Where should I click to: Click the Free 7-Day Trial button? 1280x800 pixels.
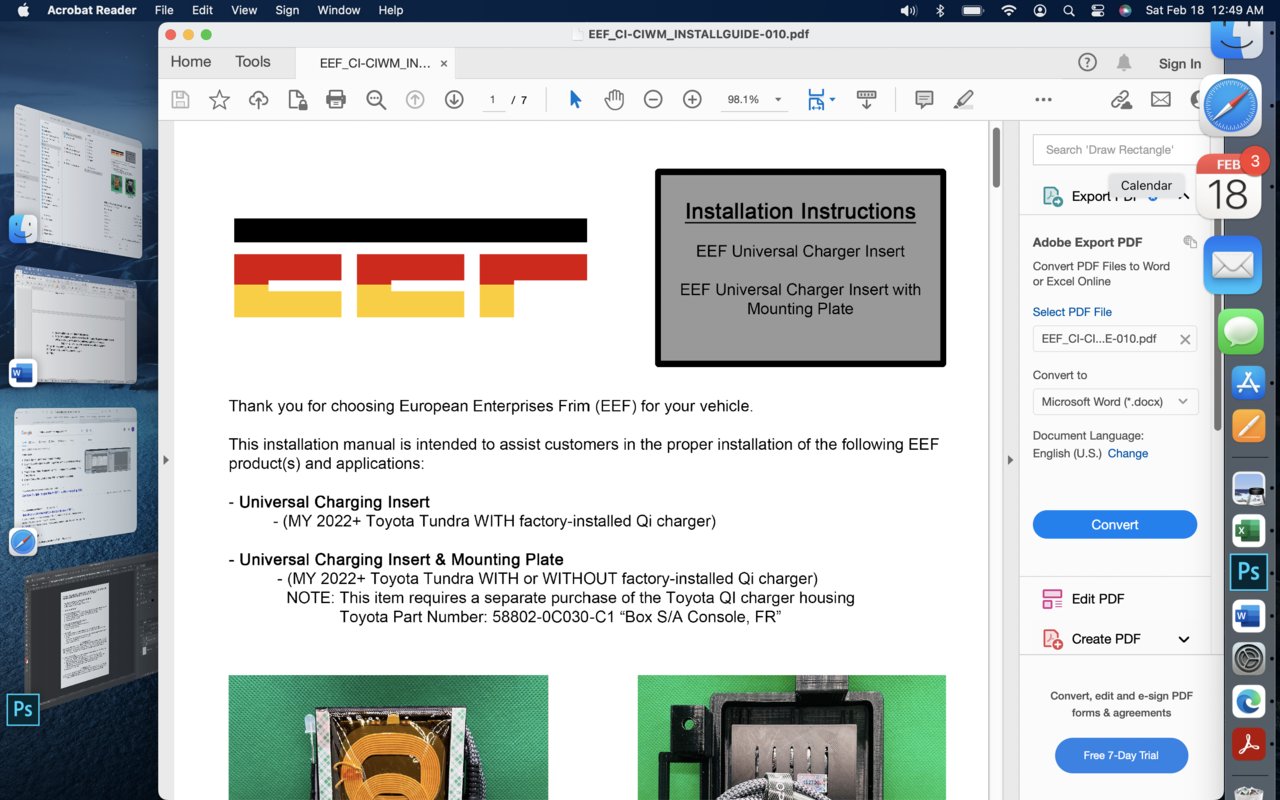(x=1121, y=755)
